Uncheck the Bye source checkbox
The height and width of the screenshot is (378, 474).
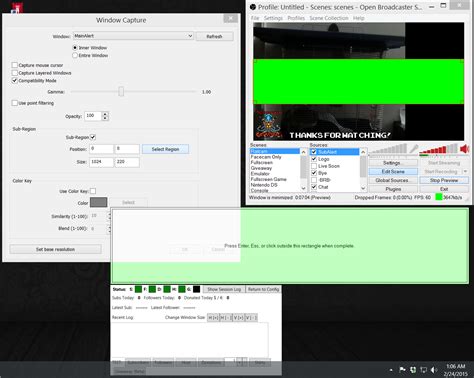click(314, 173)
